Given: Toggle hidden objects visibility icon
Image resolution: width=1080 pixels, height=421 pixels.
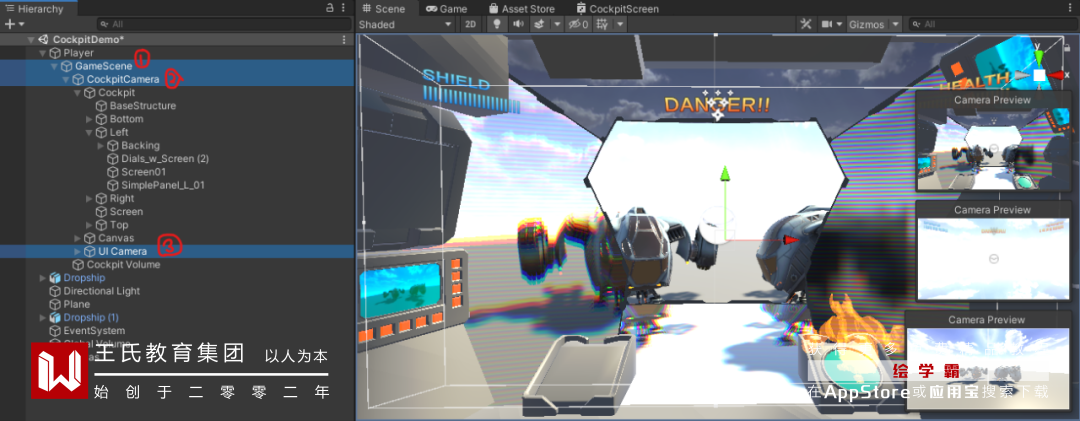Looking at the screenshot, I should click(577, 24).
